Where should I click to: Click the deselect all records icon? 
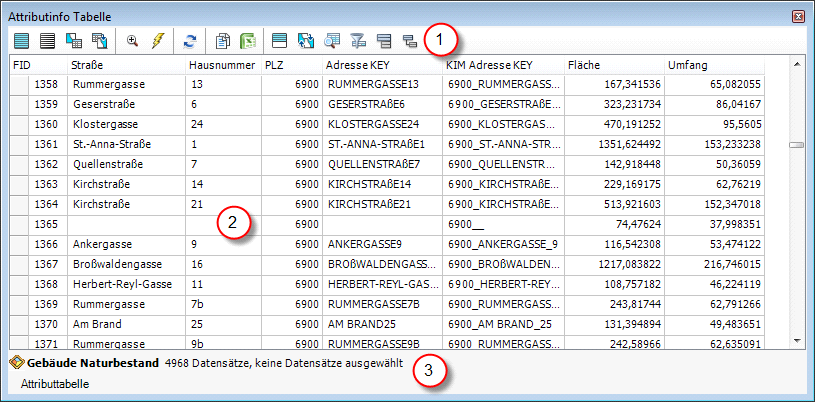point(47,41)
